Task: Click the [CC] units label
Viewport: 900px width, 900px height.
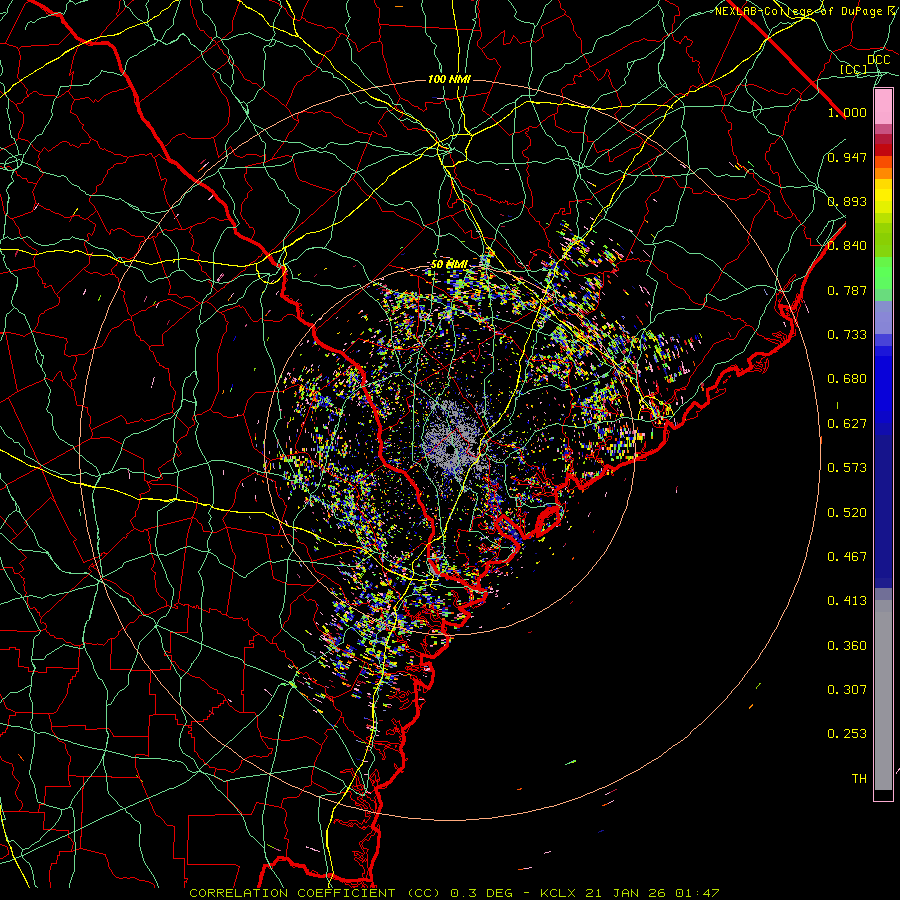Action: (x=854, y=69)
